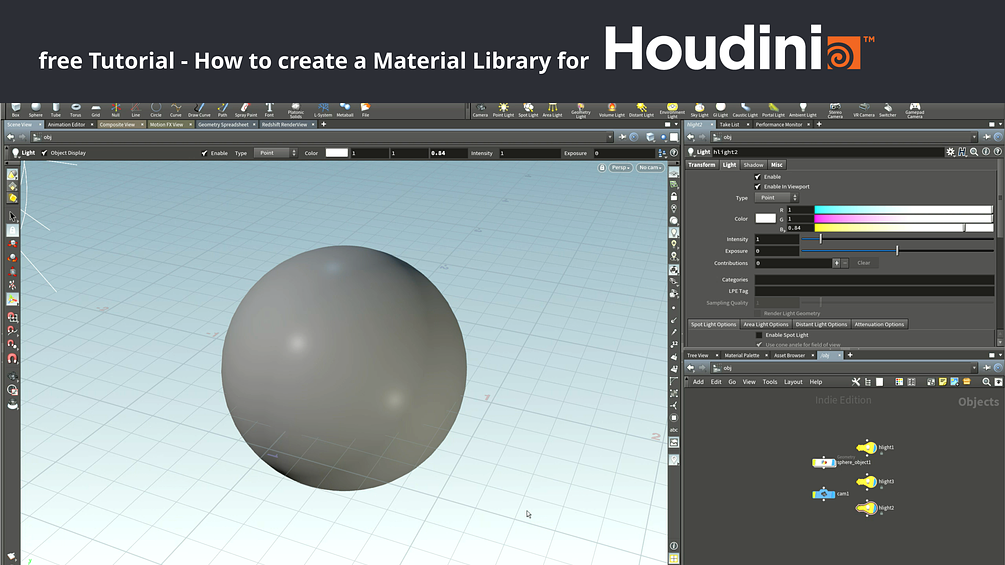Select the Sphere shelf tool
This screenshot has width=1005, height=565.
[35, 110]
